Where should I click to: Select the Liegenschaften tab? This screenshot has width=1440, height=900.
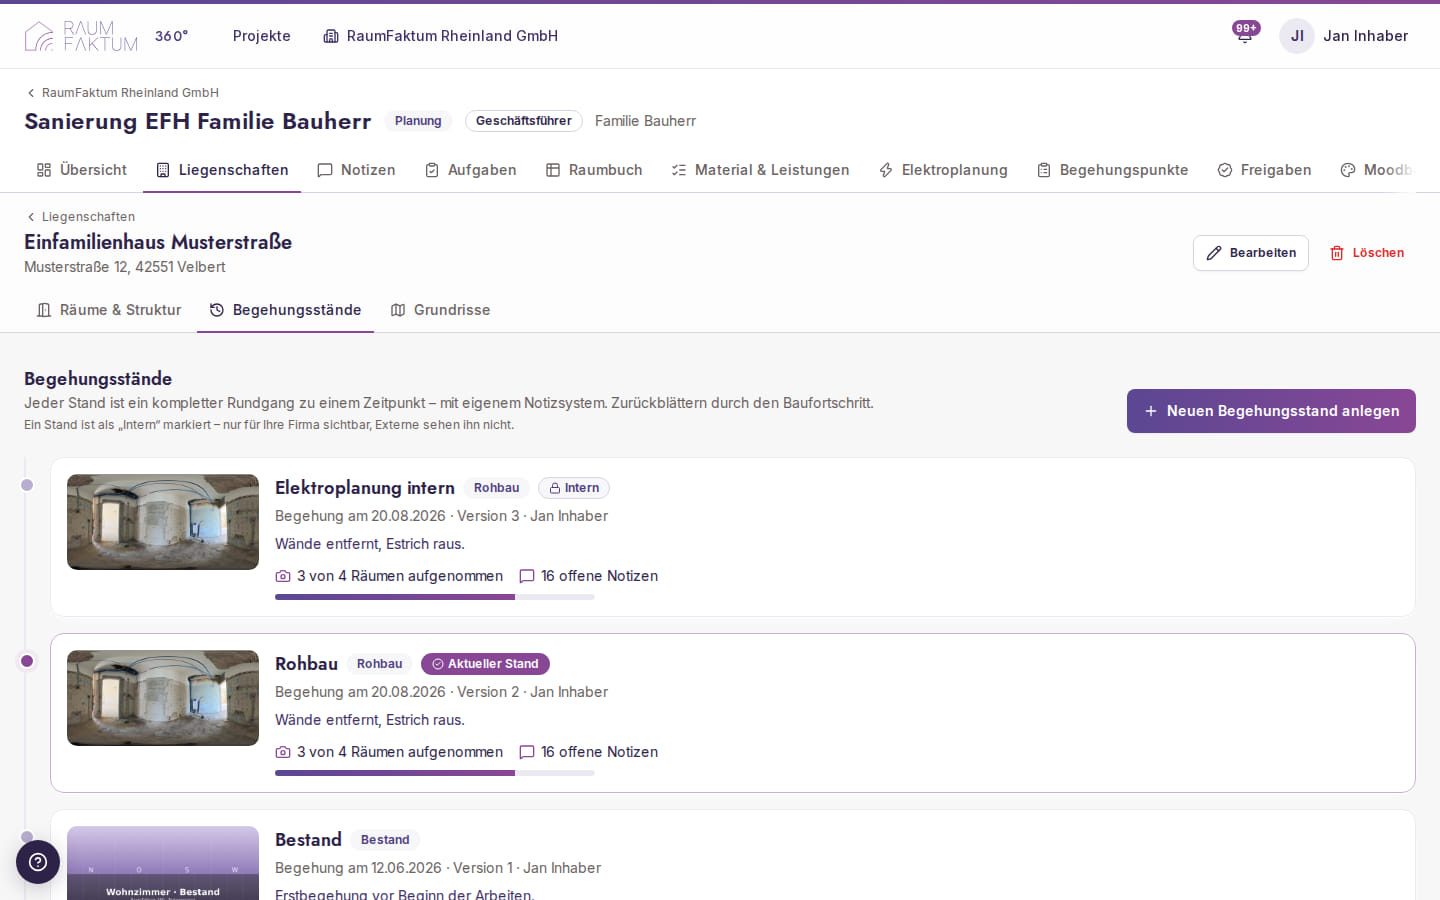[x=222, y=170]
